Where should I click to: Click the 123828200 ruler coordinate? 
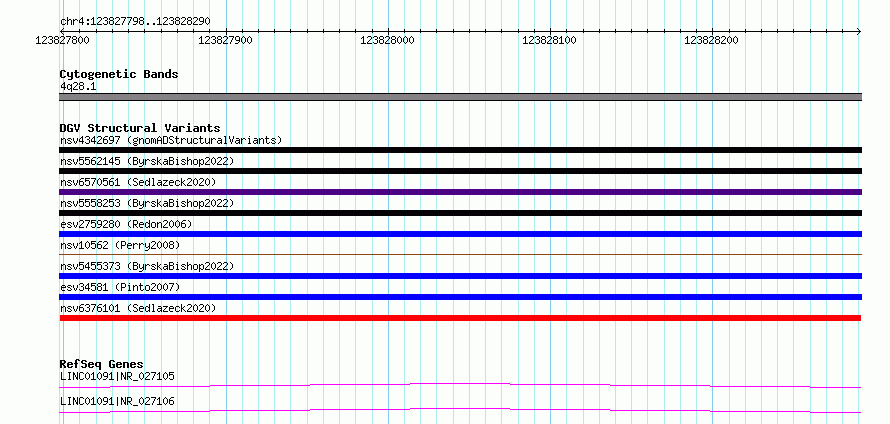pos(711,40)
